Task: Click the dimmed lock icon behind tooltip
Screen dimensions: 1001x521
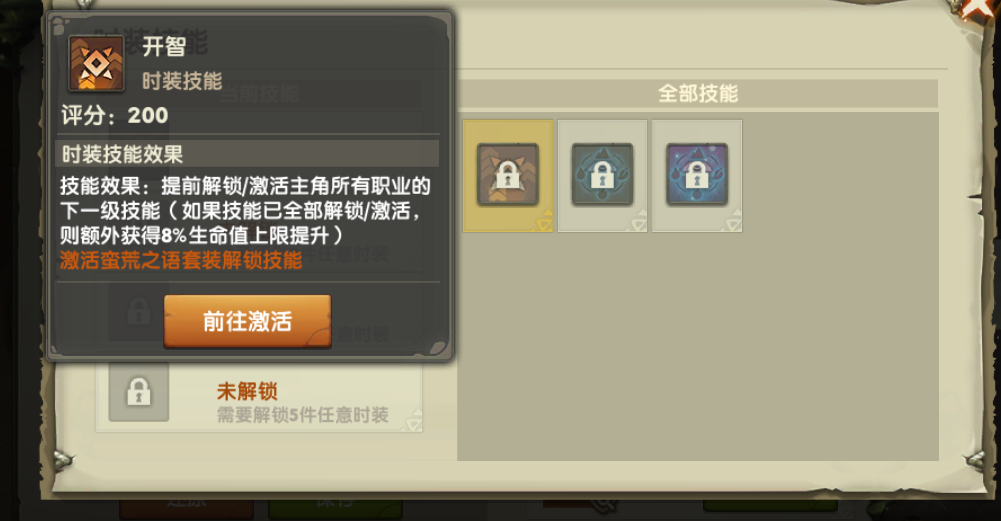Action: [x=139, y=312]
